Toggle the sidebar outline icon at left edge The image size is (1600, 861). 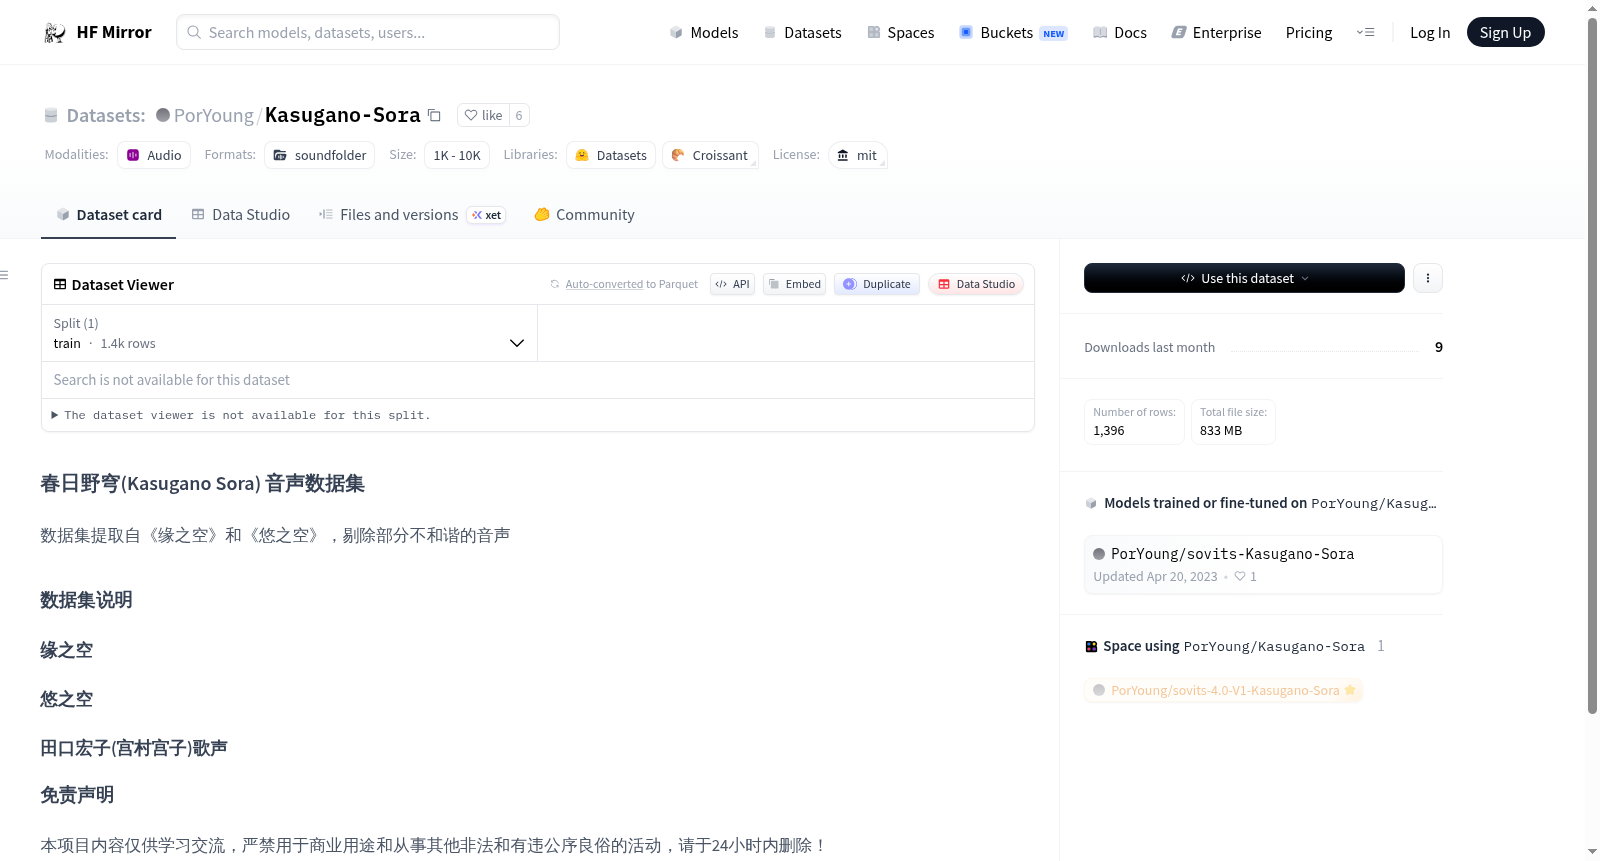[5, 275]
